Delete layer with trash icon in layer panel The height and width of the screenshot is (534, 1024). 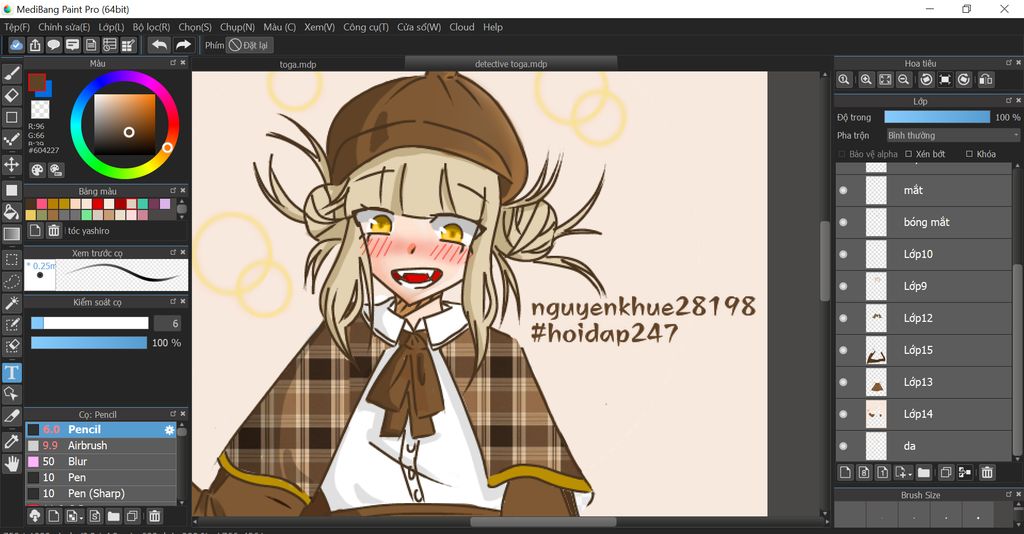coord(987,472)
